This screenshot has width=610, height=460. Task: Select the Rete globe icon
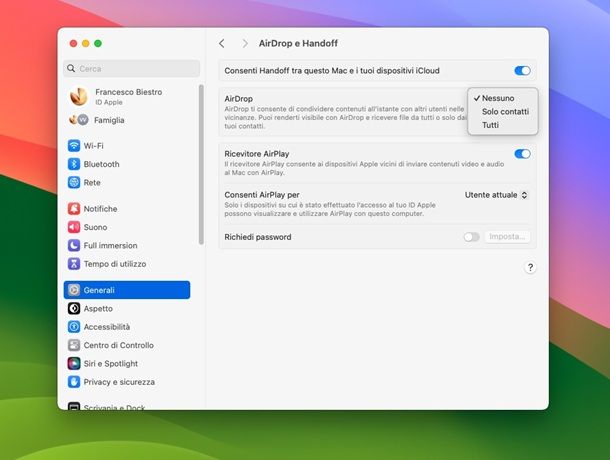pos(74,182)
